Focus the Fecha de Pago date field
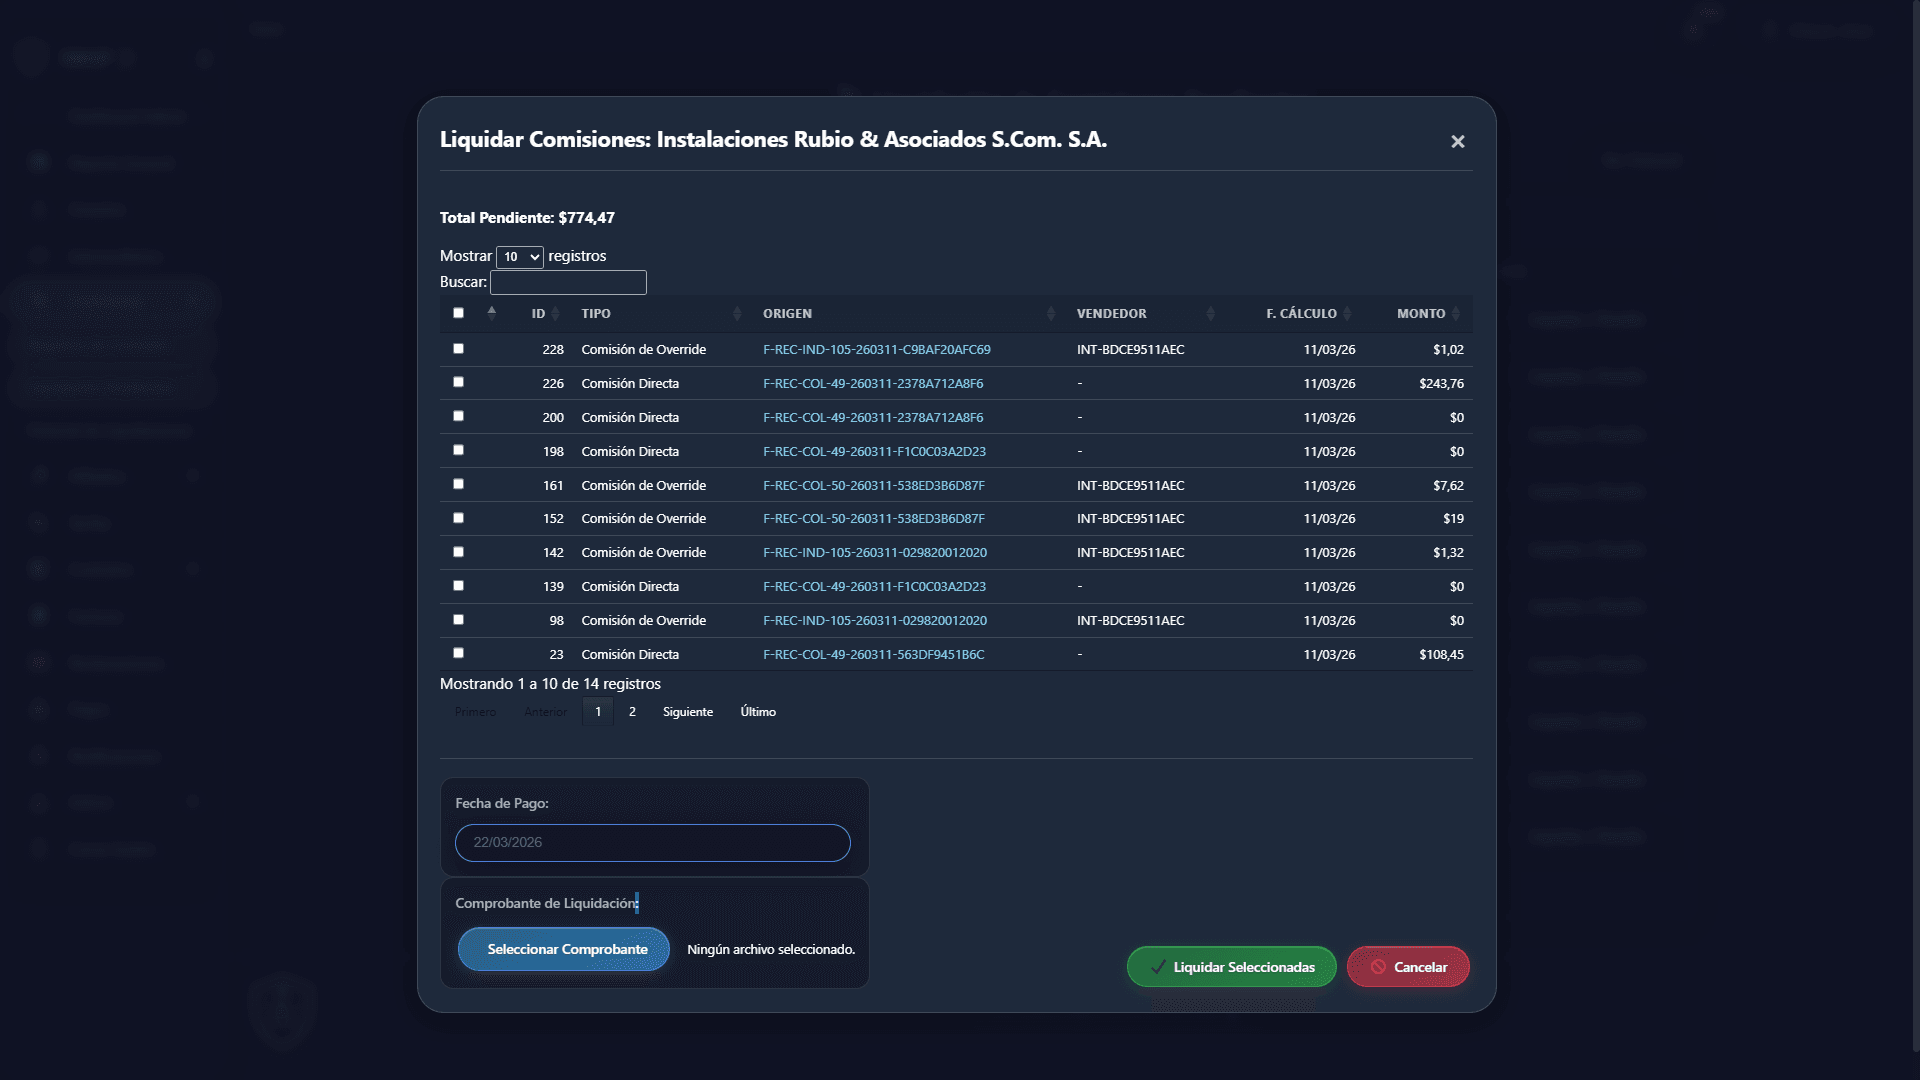1920x1080 pixels. click(x=652, y=842)
